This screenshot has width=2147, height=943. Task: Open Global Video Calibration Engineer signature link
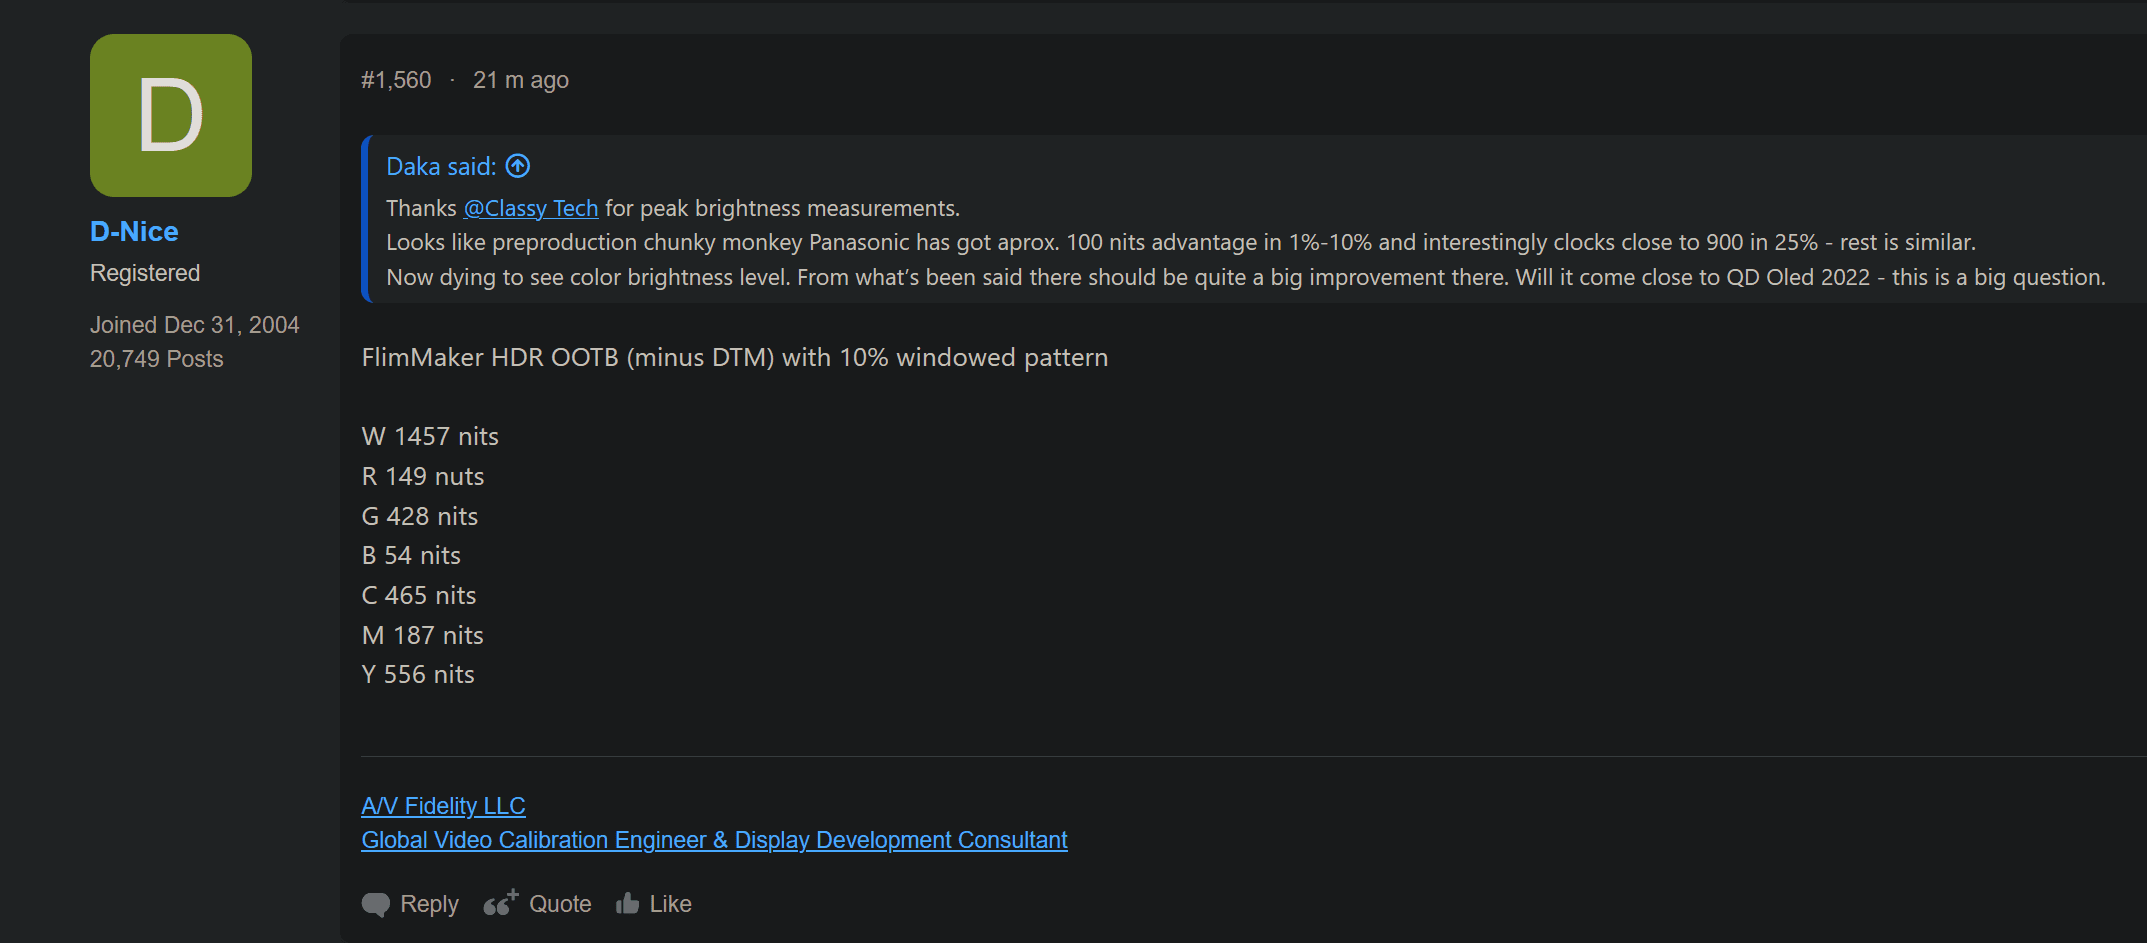click(x=714, y=840)
